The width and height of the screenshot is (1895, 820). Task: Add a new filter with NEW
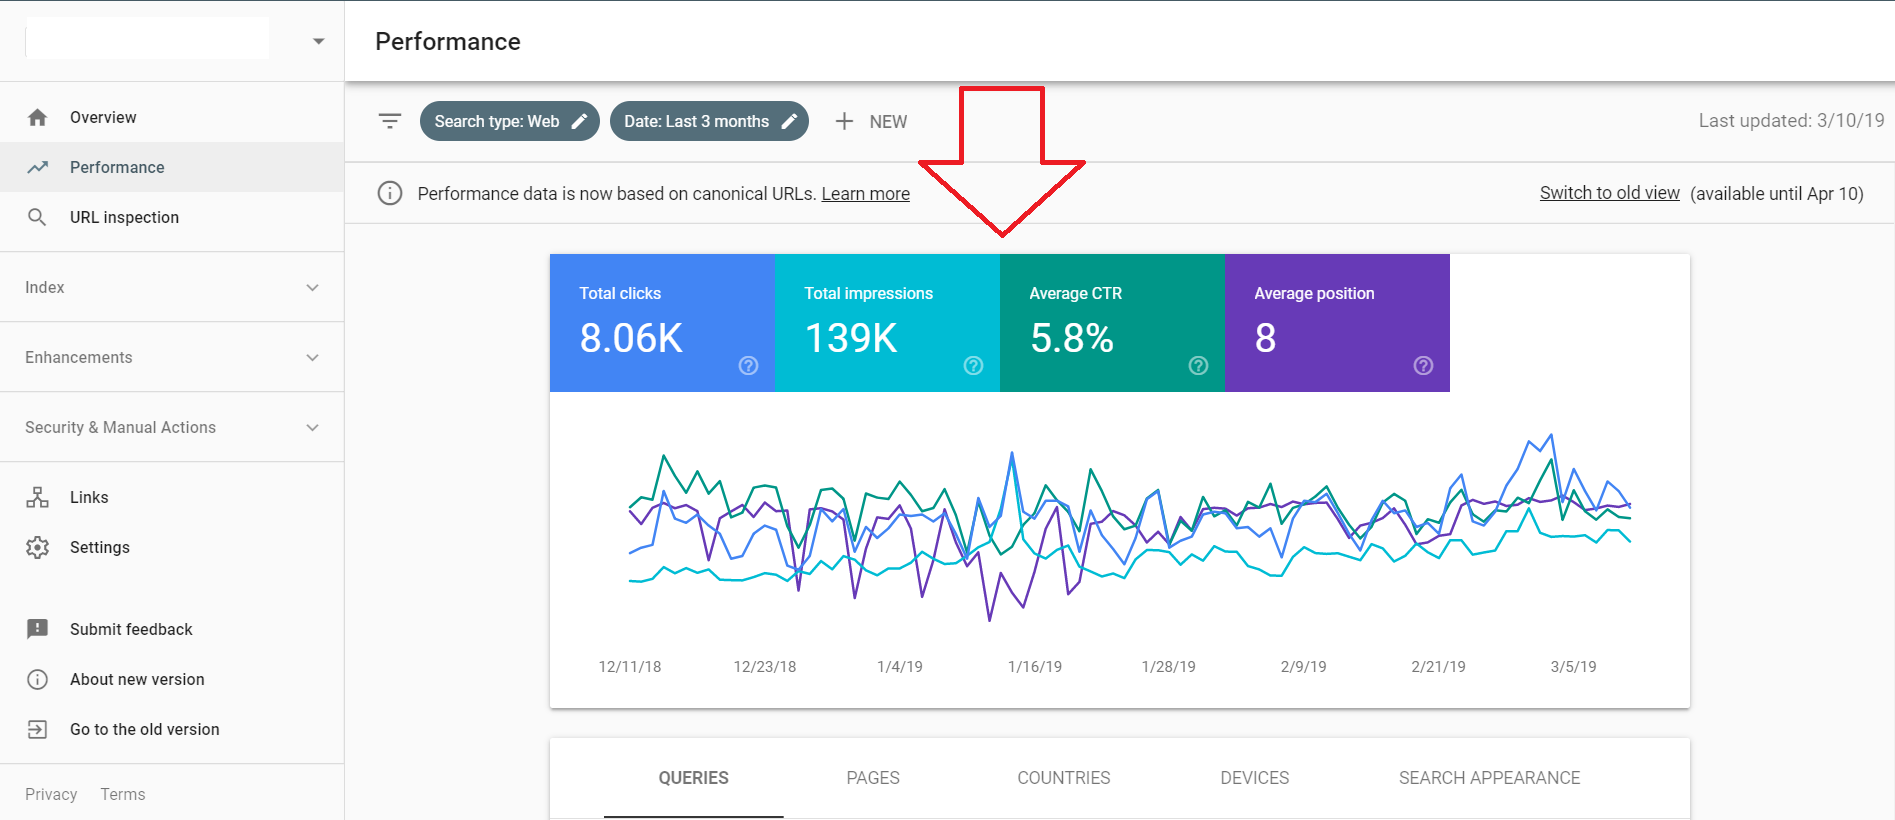pyautogui.click(x=871, y=121)
